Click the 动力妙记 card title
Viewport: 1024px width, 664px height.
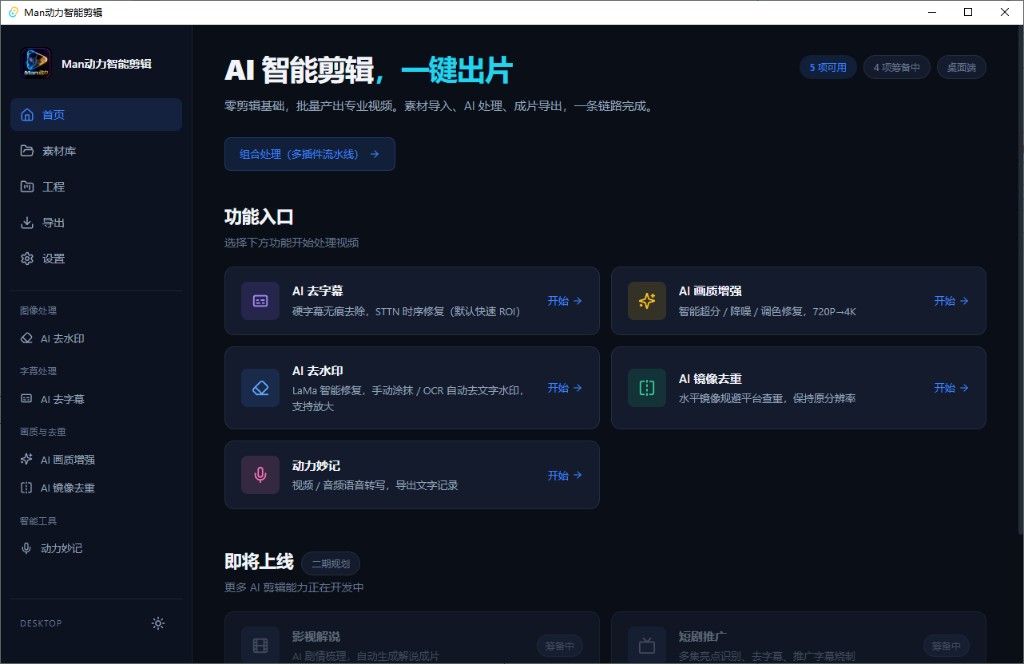(x=316, y=466)
